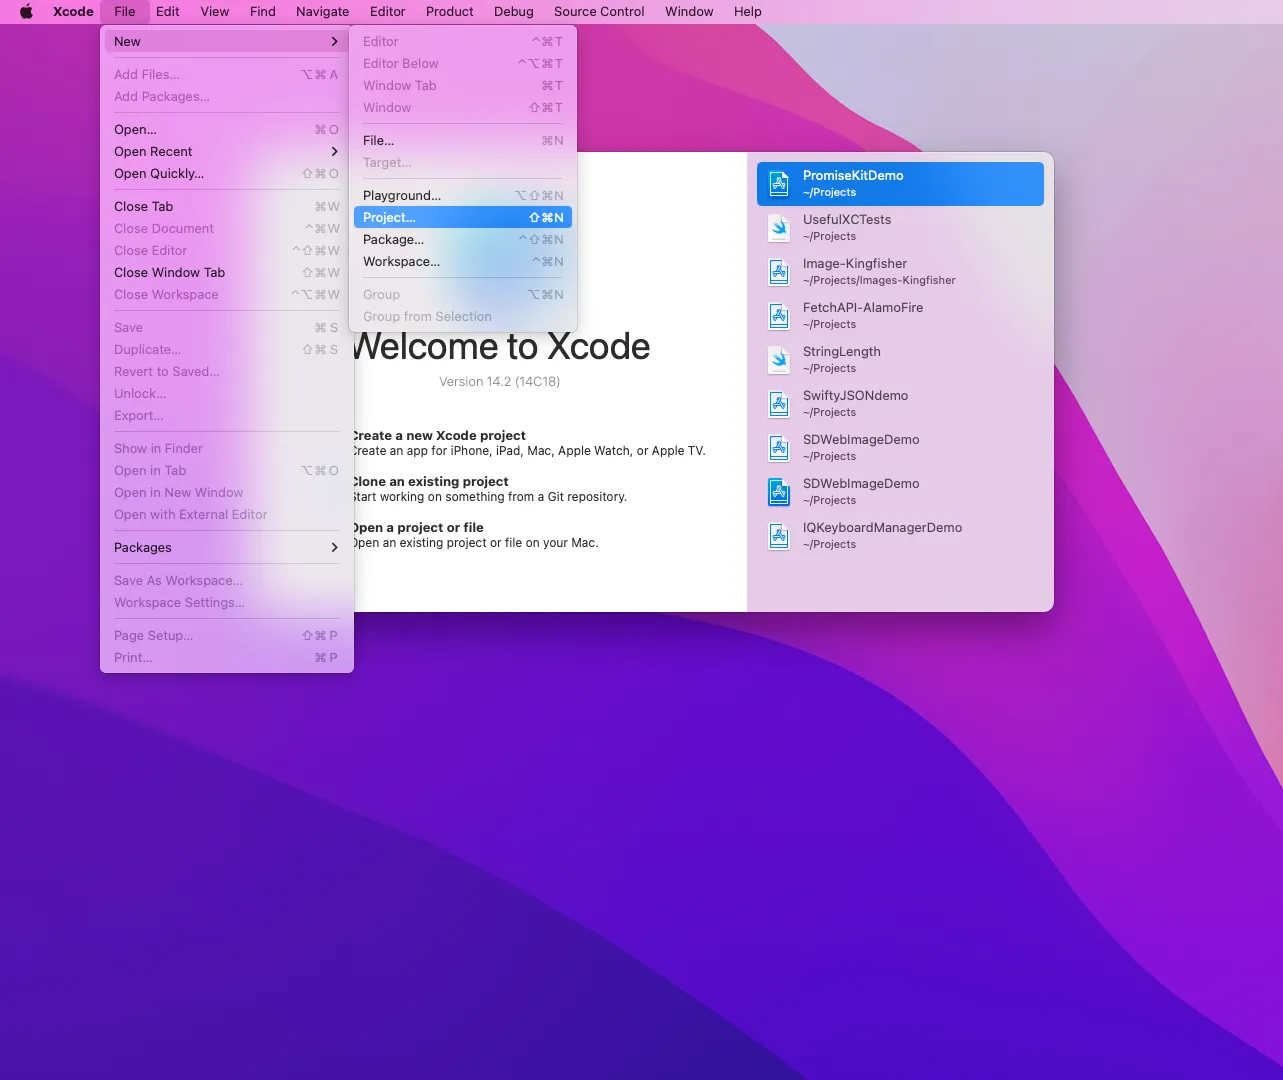Open the Editor menu in menu bar
Image resolution: width=1283 pixels, height=1080 pixels.
pos(388,12)
